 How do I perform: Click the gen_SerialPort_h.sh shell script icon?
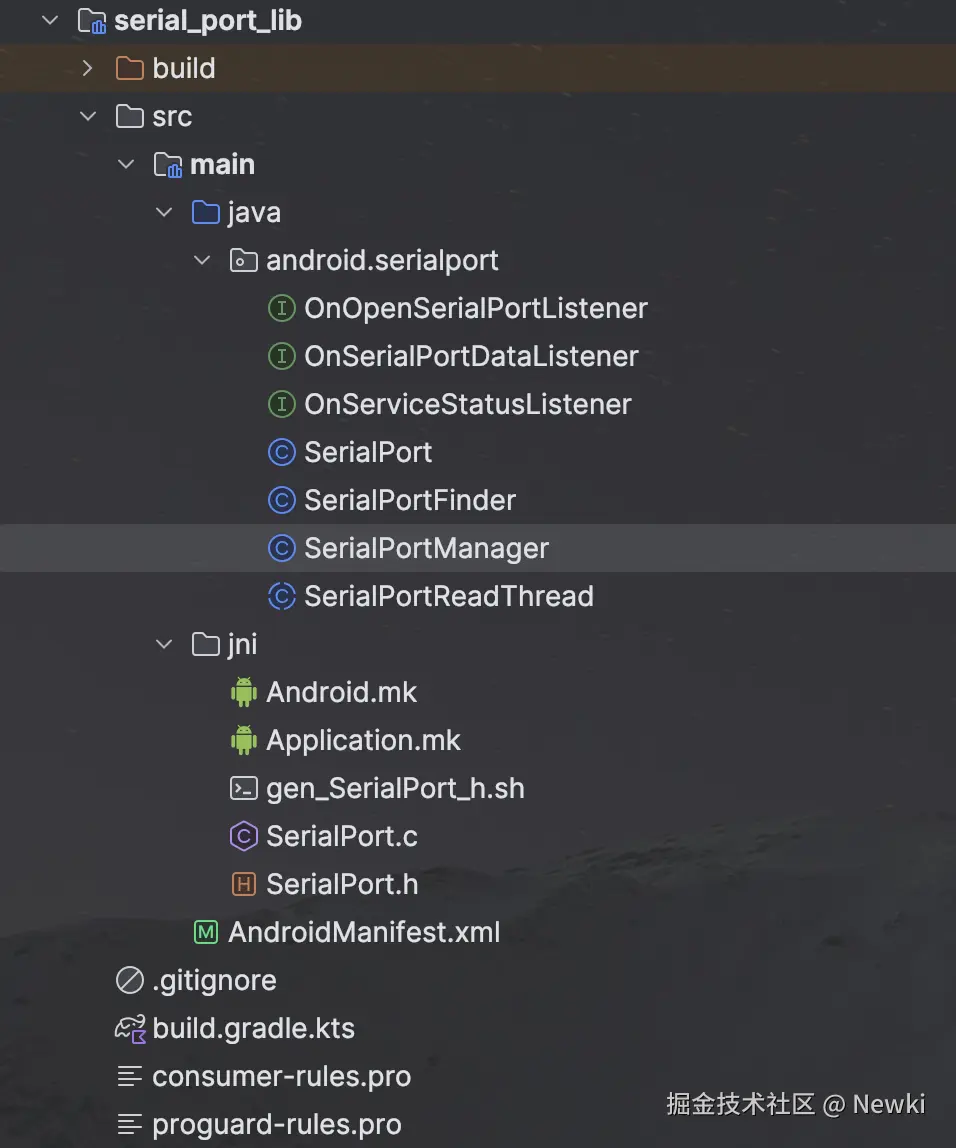[x=244, y=788]
